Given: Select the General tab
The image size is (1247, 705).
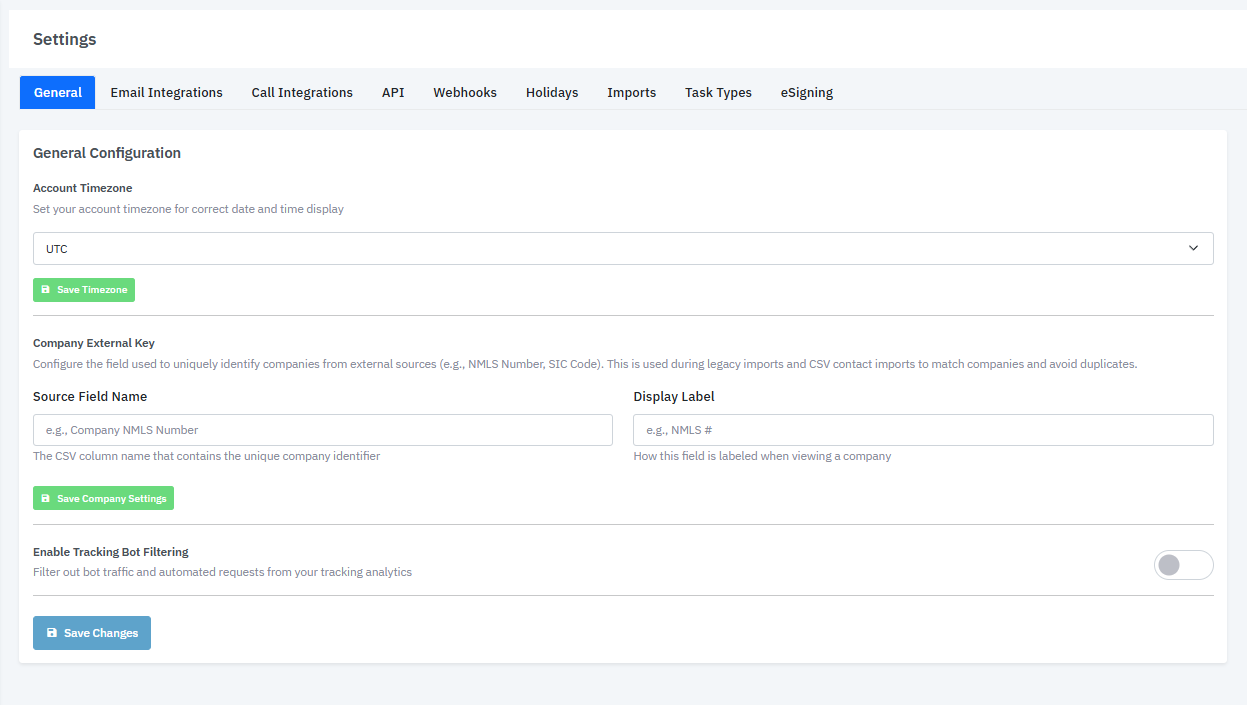Looking at the screenshot, I should pyautogui.click(x=57, y=92).
